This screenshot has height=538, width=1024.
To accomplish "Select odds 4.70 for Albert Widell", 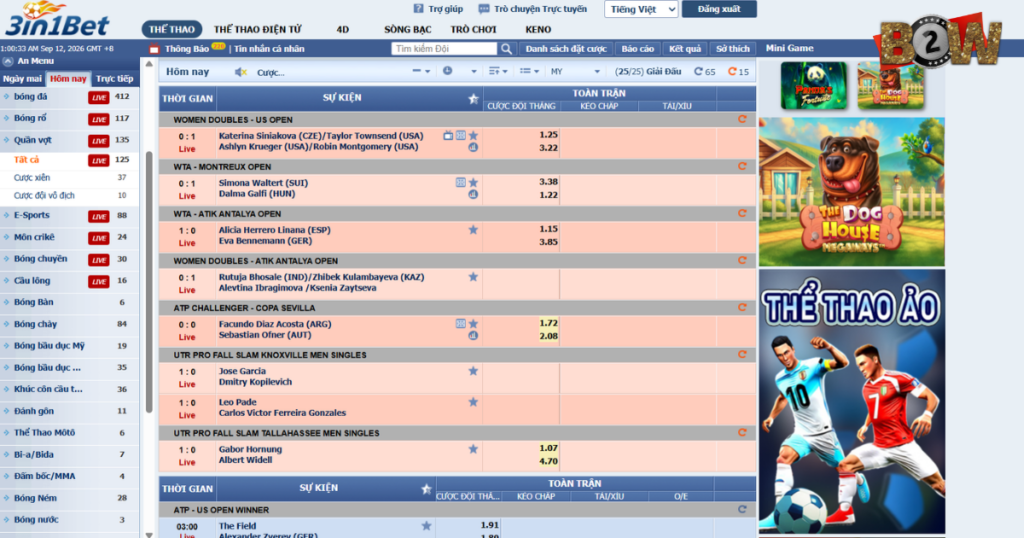I will pyautogui.click(x=548, y=461).
